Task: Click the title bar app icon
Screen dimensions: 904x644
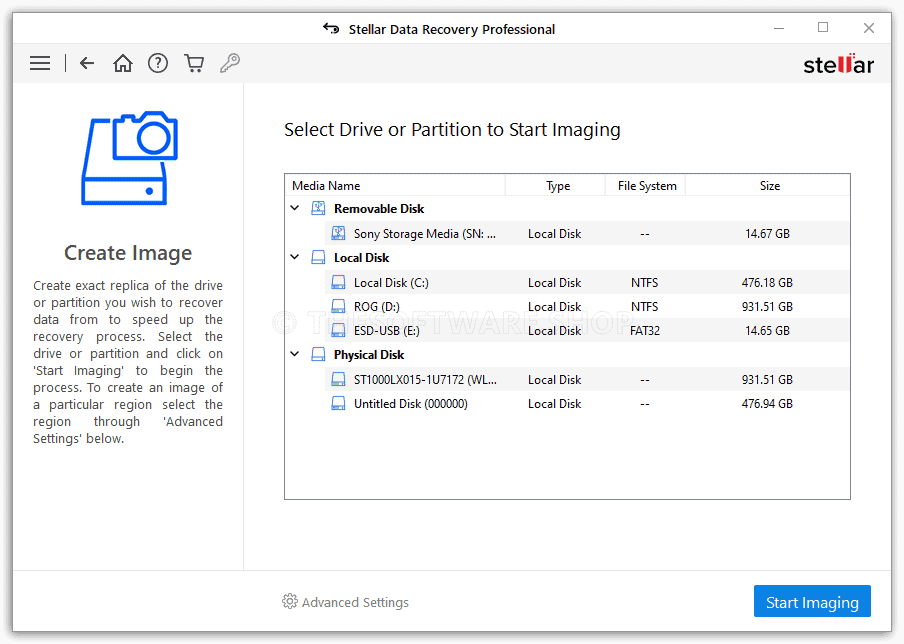Action: point(331,28)
